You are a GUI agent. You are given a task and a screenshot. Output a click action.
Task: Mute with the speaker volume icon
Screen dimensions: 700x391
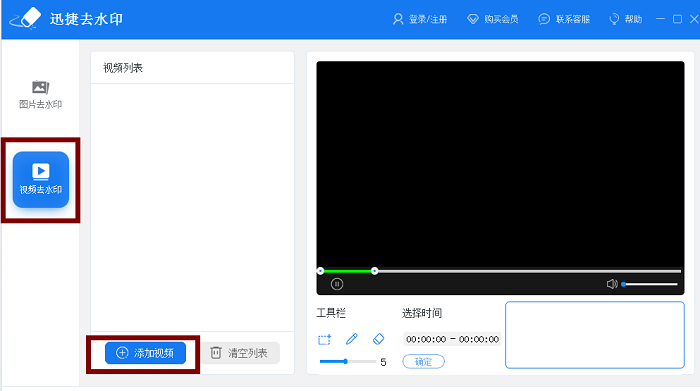(612, 284)
